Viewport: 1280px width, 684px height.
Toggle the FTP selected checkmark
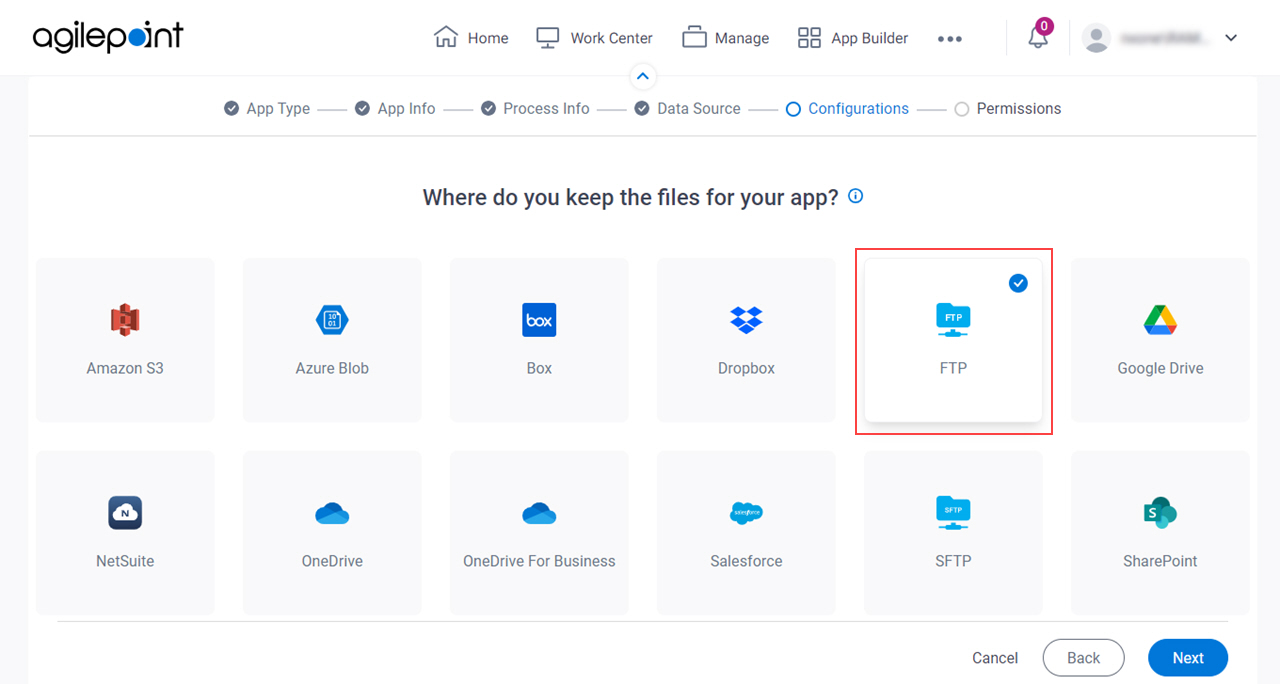pos(1018,284)
